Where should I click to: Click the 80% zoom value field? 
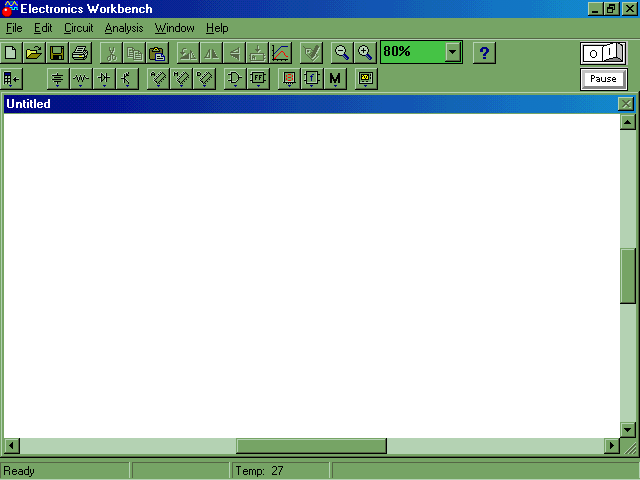pyautogui.click(x=412, y=52)
